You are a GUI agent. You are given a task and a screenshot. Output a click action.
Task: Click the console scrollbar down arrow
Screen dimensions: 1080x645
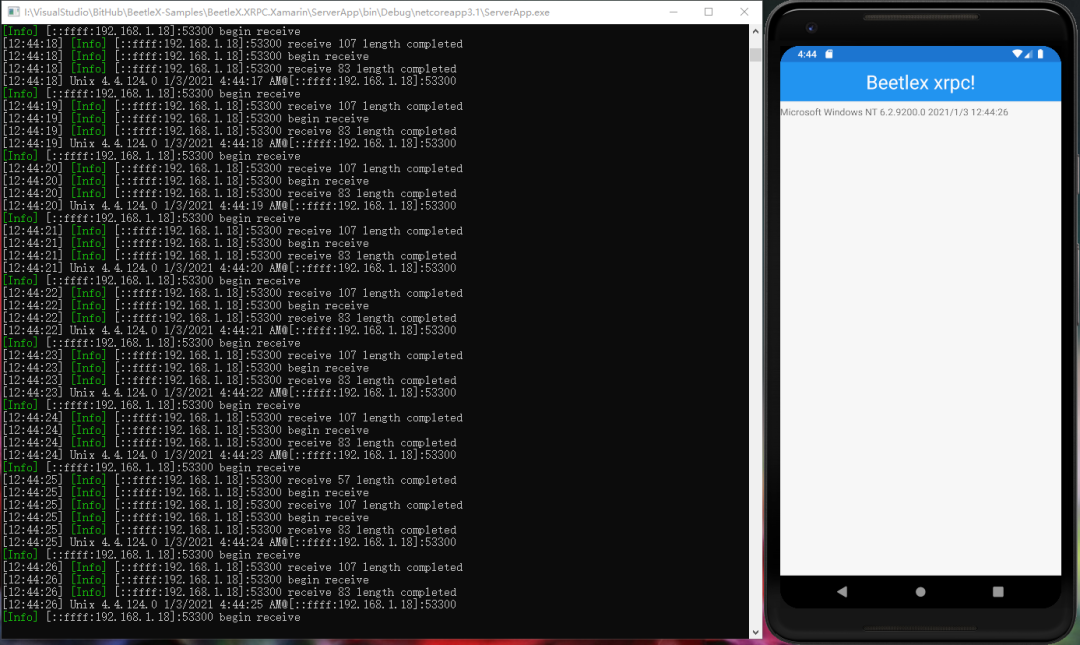point(756,632)
